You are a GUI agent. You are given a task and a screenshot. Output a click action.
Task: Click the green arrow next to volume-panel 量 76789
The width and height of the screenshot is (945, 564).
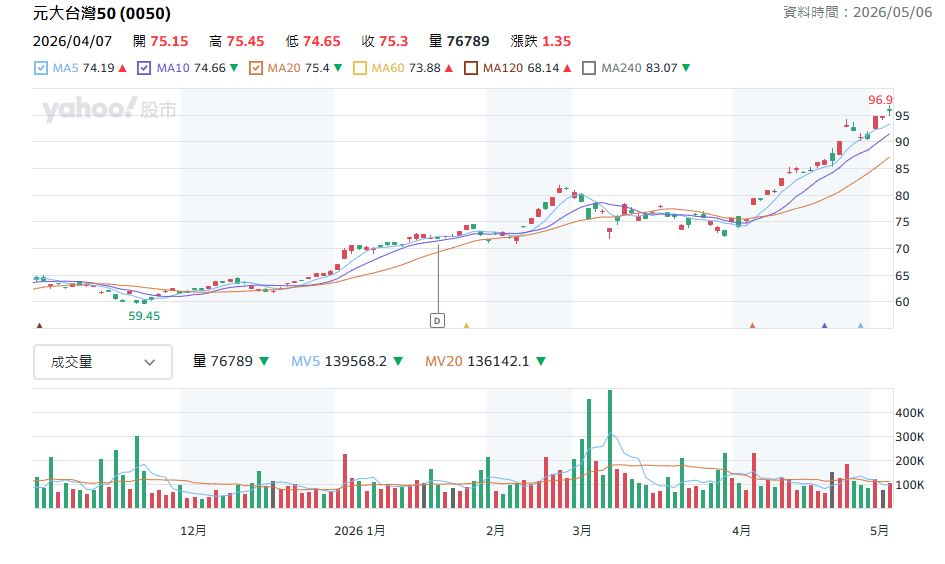coord(264,362)
